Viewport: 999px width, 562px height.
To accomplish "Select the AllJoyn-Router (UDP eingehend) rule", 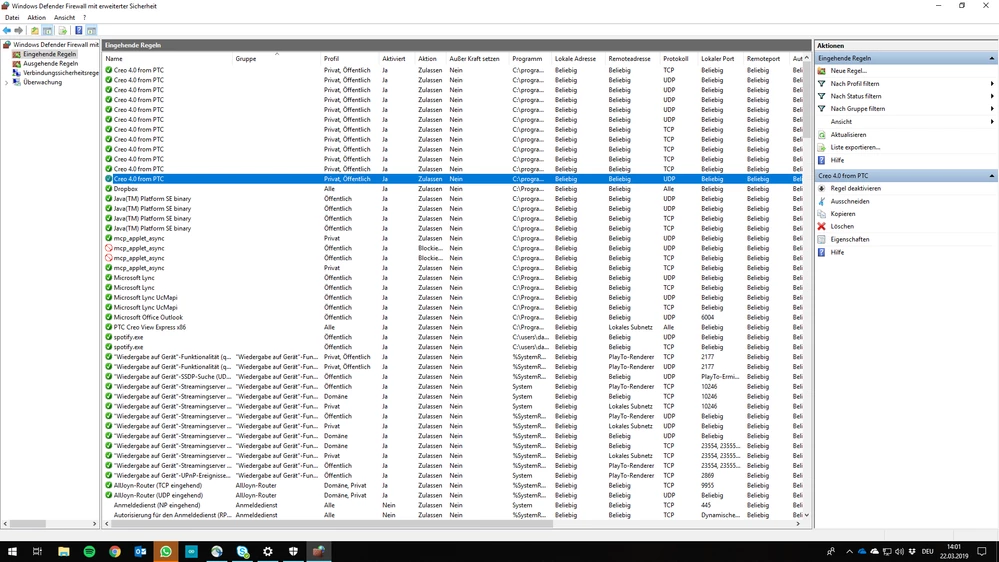I will [452, 495].
